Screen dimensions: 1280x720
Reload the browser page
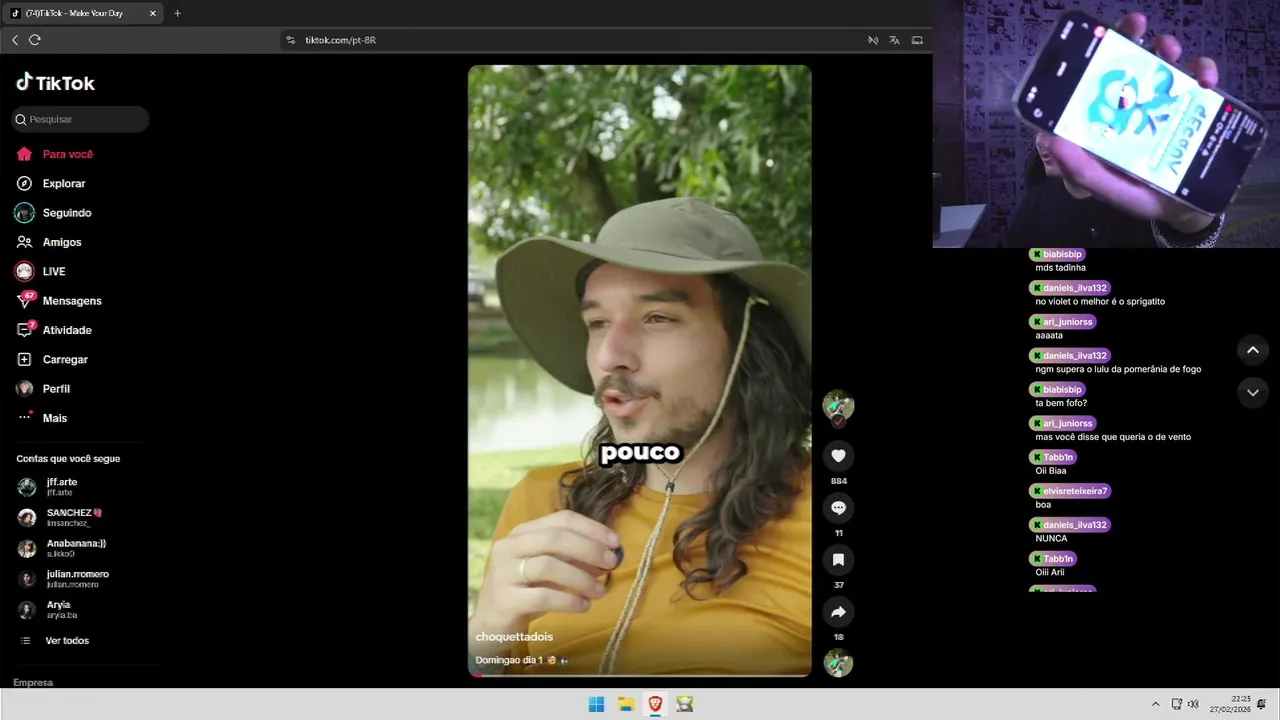point(35,40)
